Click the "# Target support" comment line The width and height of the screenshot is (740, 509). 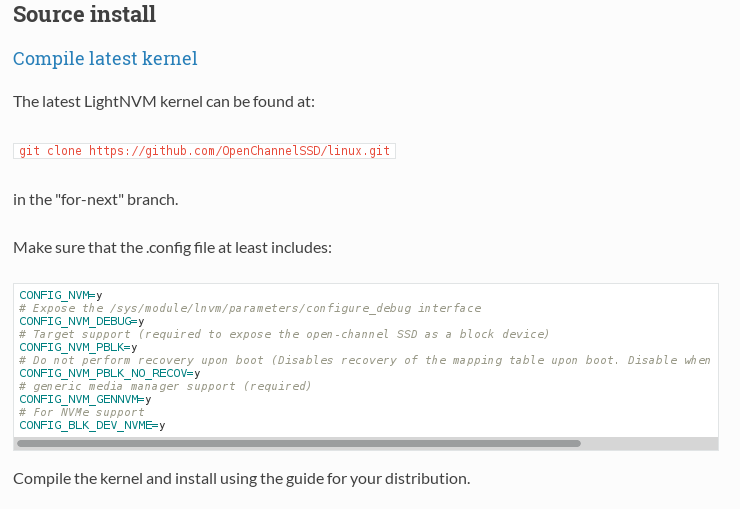tap(284, 334)
